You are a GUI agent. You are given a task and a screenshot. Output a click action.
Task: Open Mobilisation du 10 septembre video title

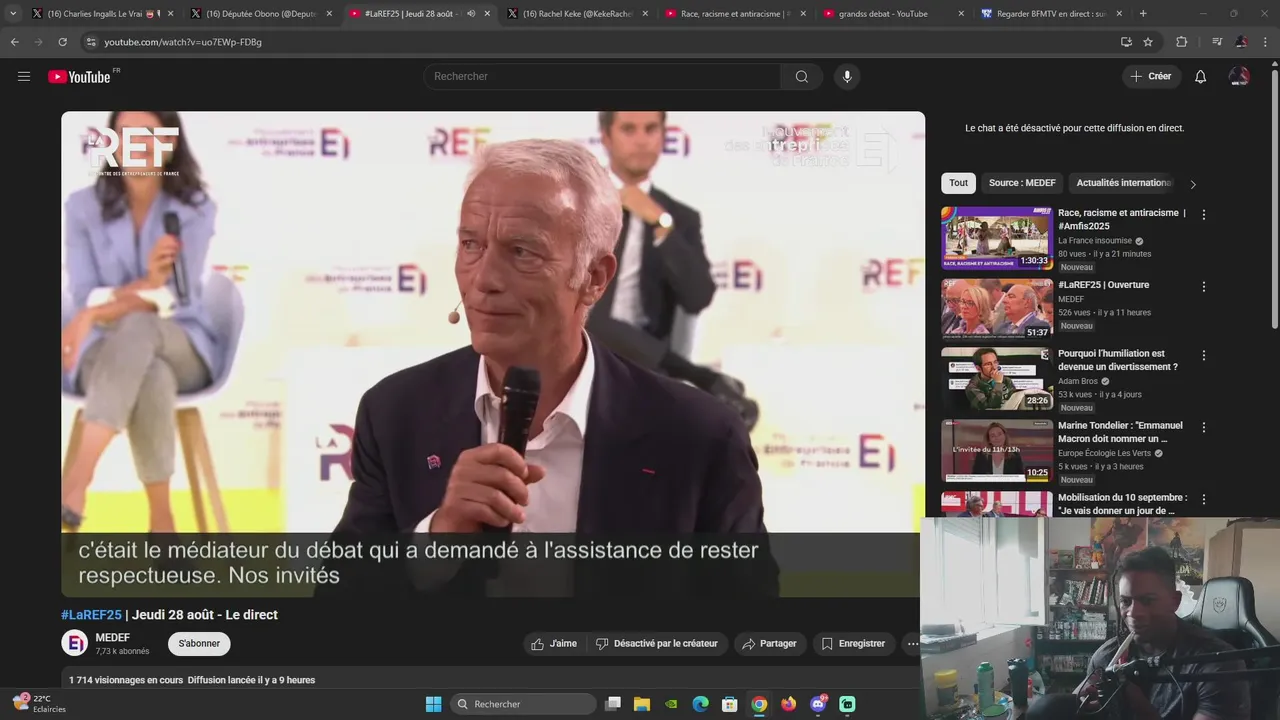tap(1123, 504)
